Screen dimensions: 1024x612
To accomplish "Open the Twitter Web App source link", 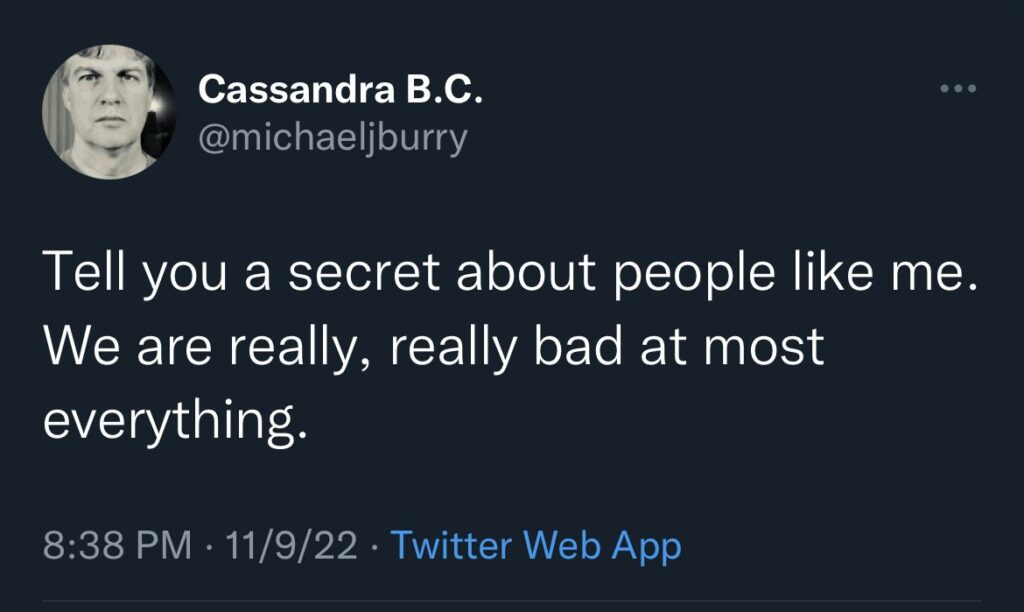I will point(535,546).
